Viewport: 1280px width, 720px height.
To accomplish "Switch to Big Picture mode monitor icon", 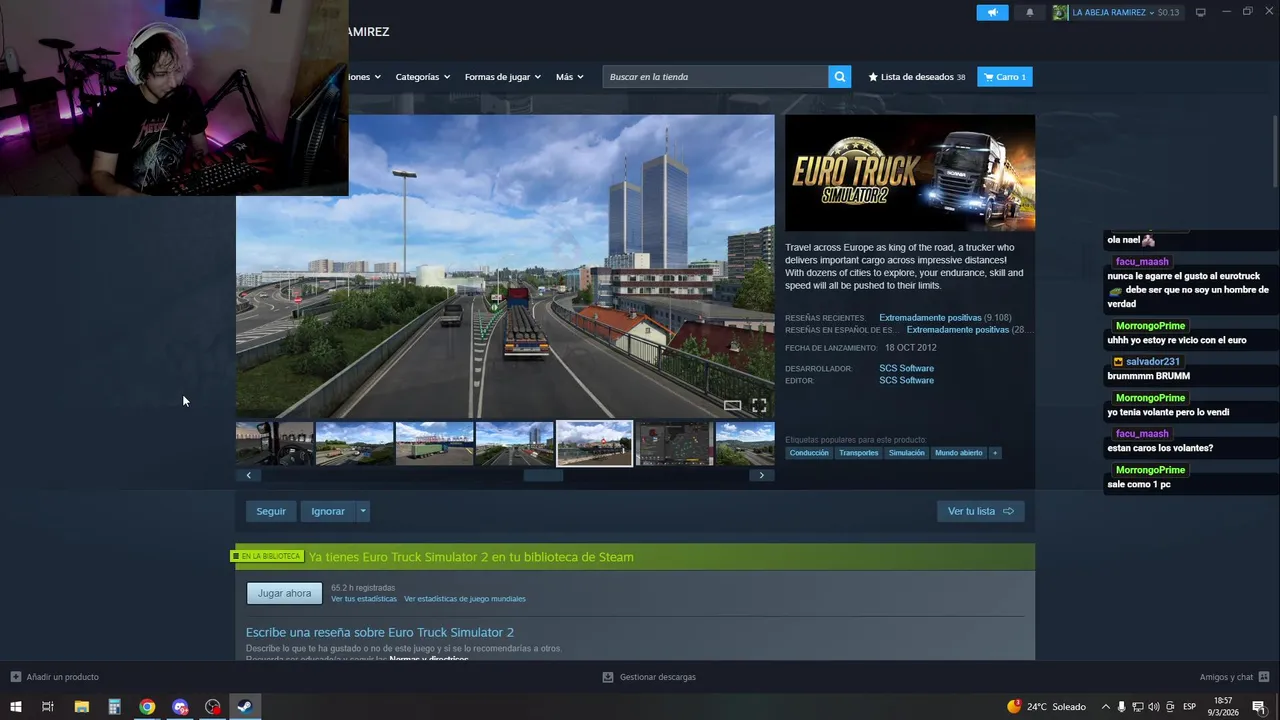I will [1201, 12].
